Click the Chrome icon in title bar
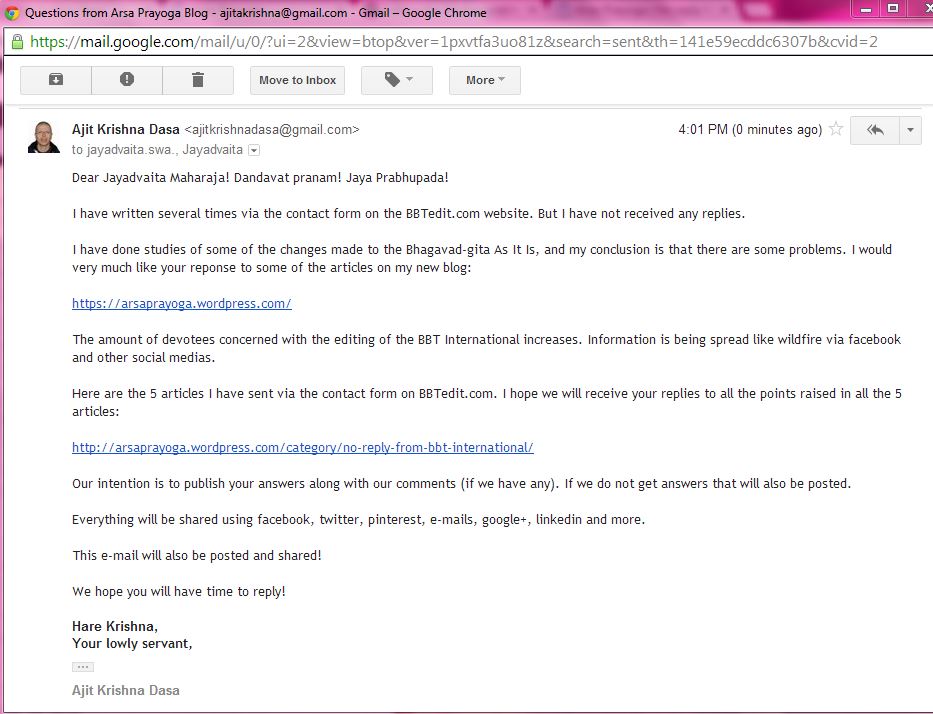Screen dimensions: 933x714 12,12
